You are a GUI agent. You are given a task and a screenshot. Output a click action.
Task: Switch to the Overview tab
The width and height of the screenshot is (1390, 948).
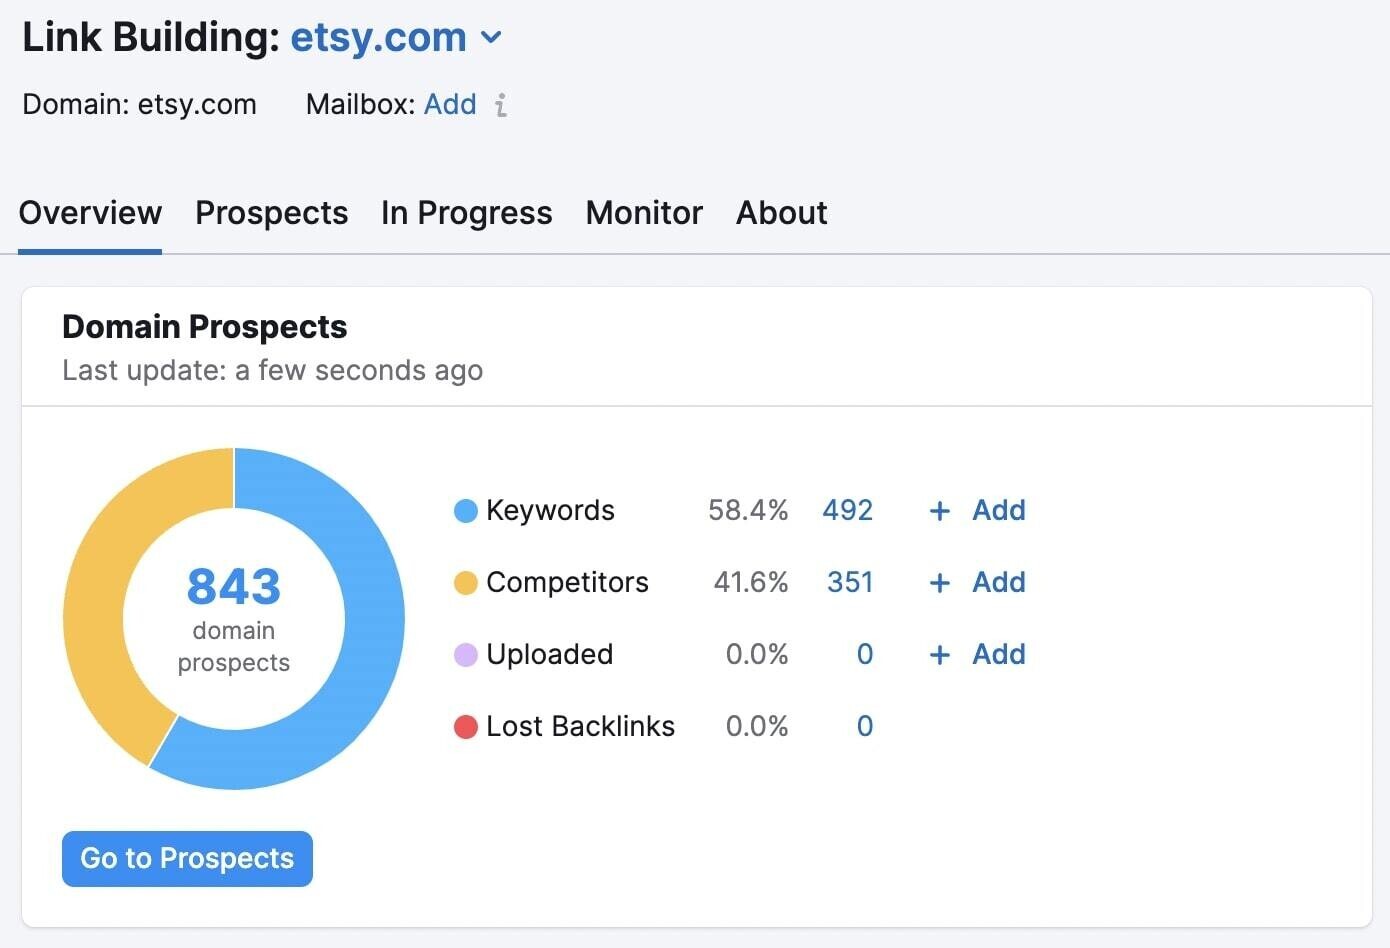[90, 213]
